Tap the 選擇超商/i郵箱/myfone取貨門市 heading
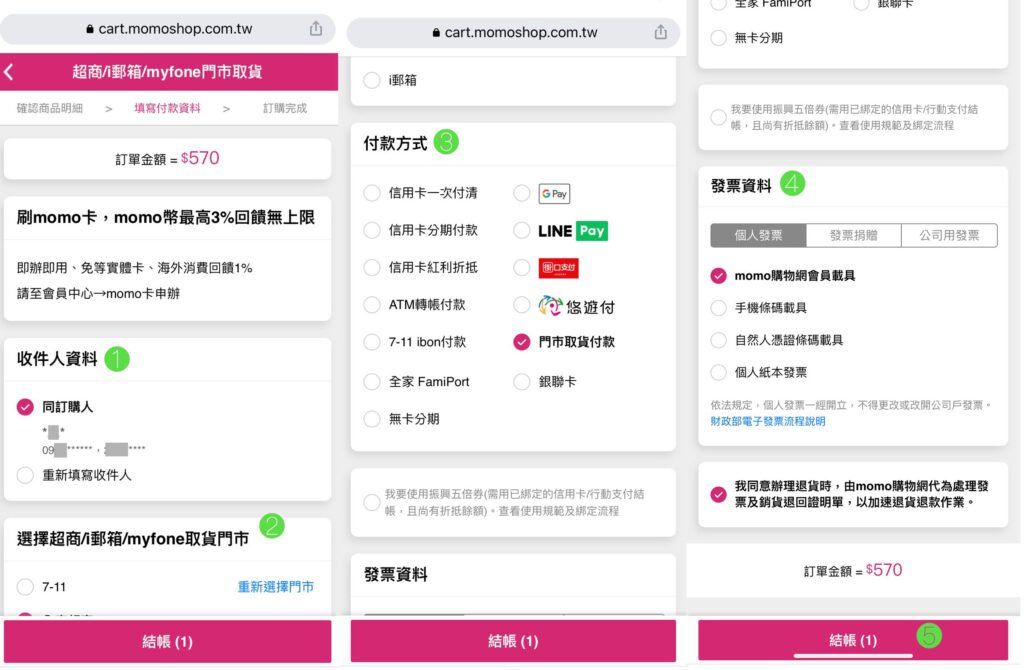The height and width of the screenshot is (670, 1024). 133,539
